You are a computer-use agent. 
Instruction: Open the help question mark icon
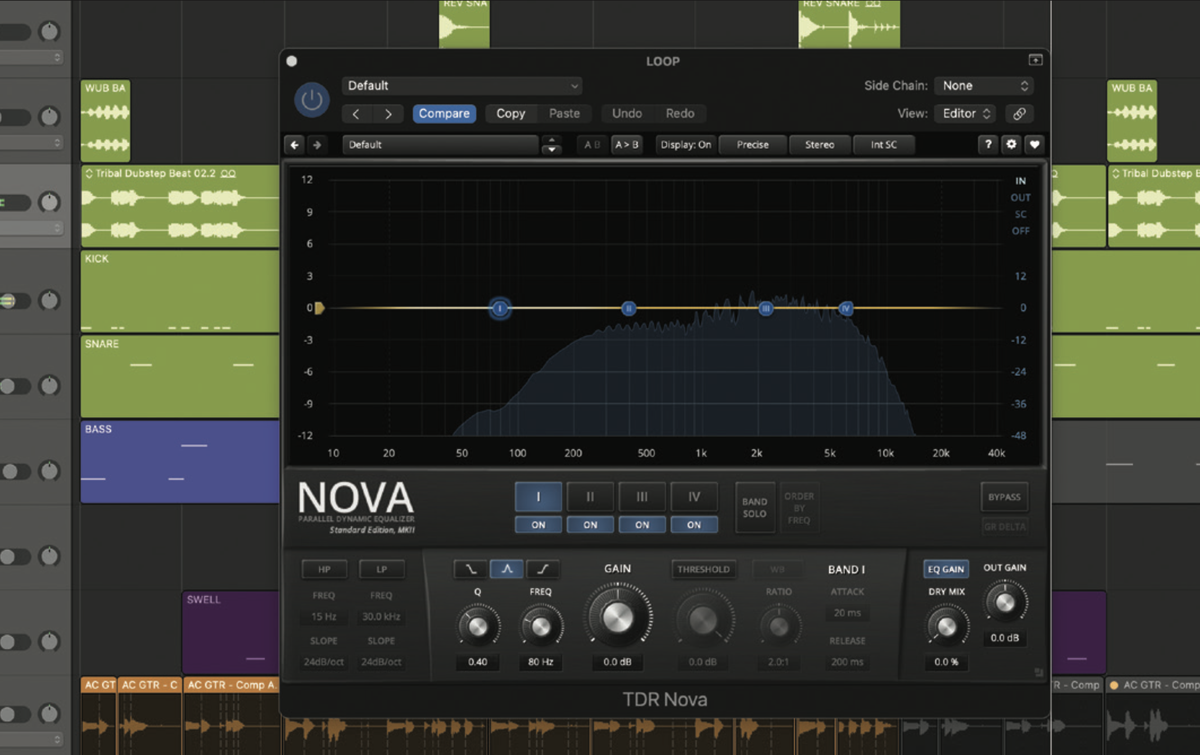click(987, 144)
